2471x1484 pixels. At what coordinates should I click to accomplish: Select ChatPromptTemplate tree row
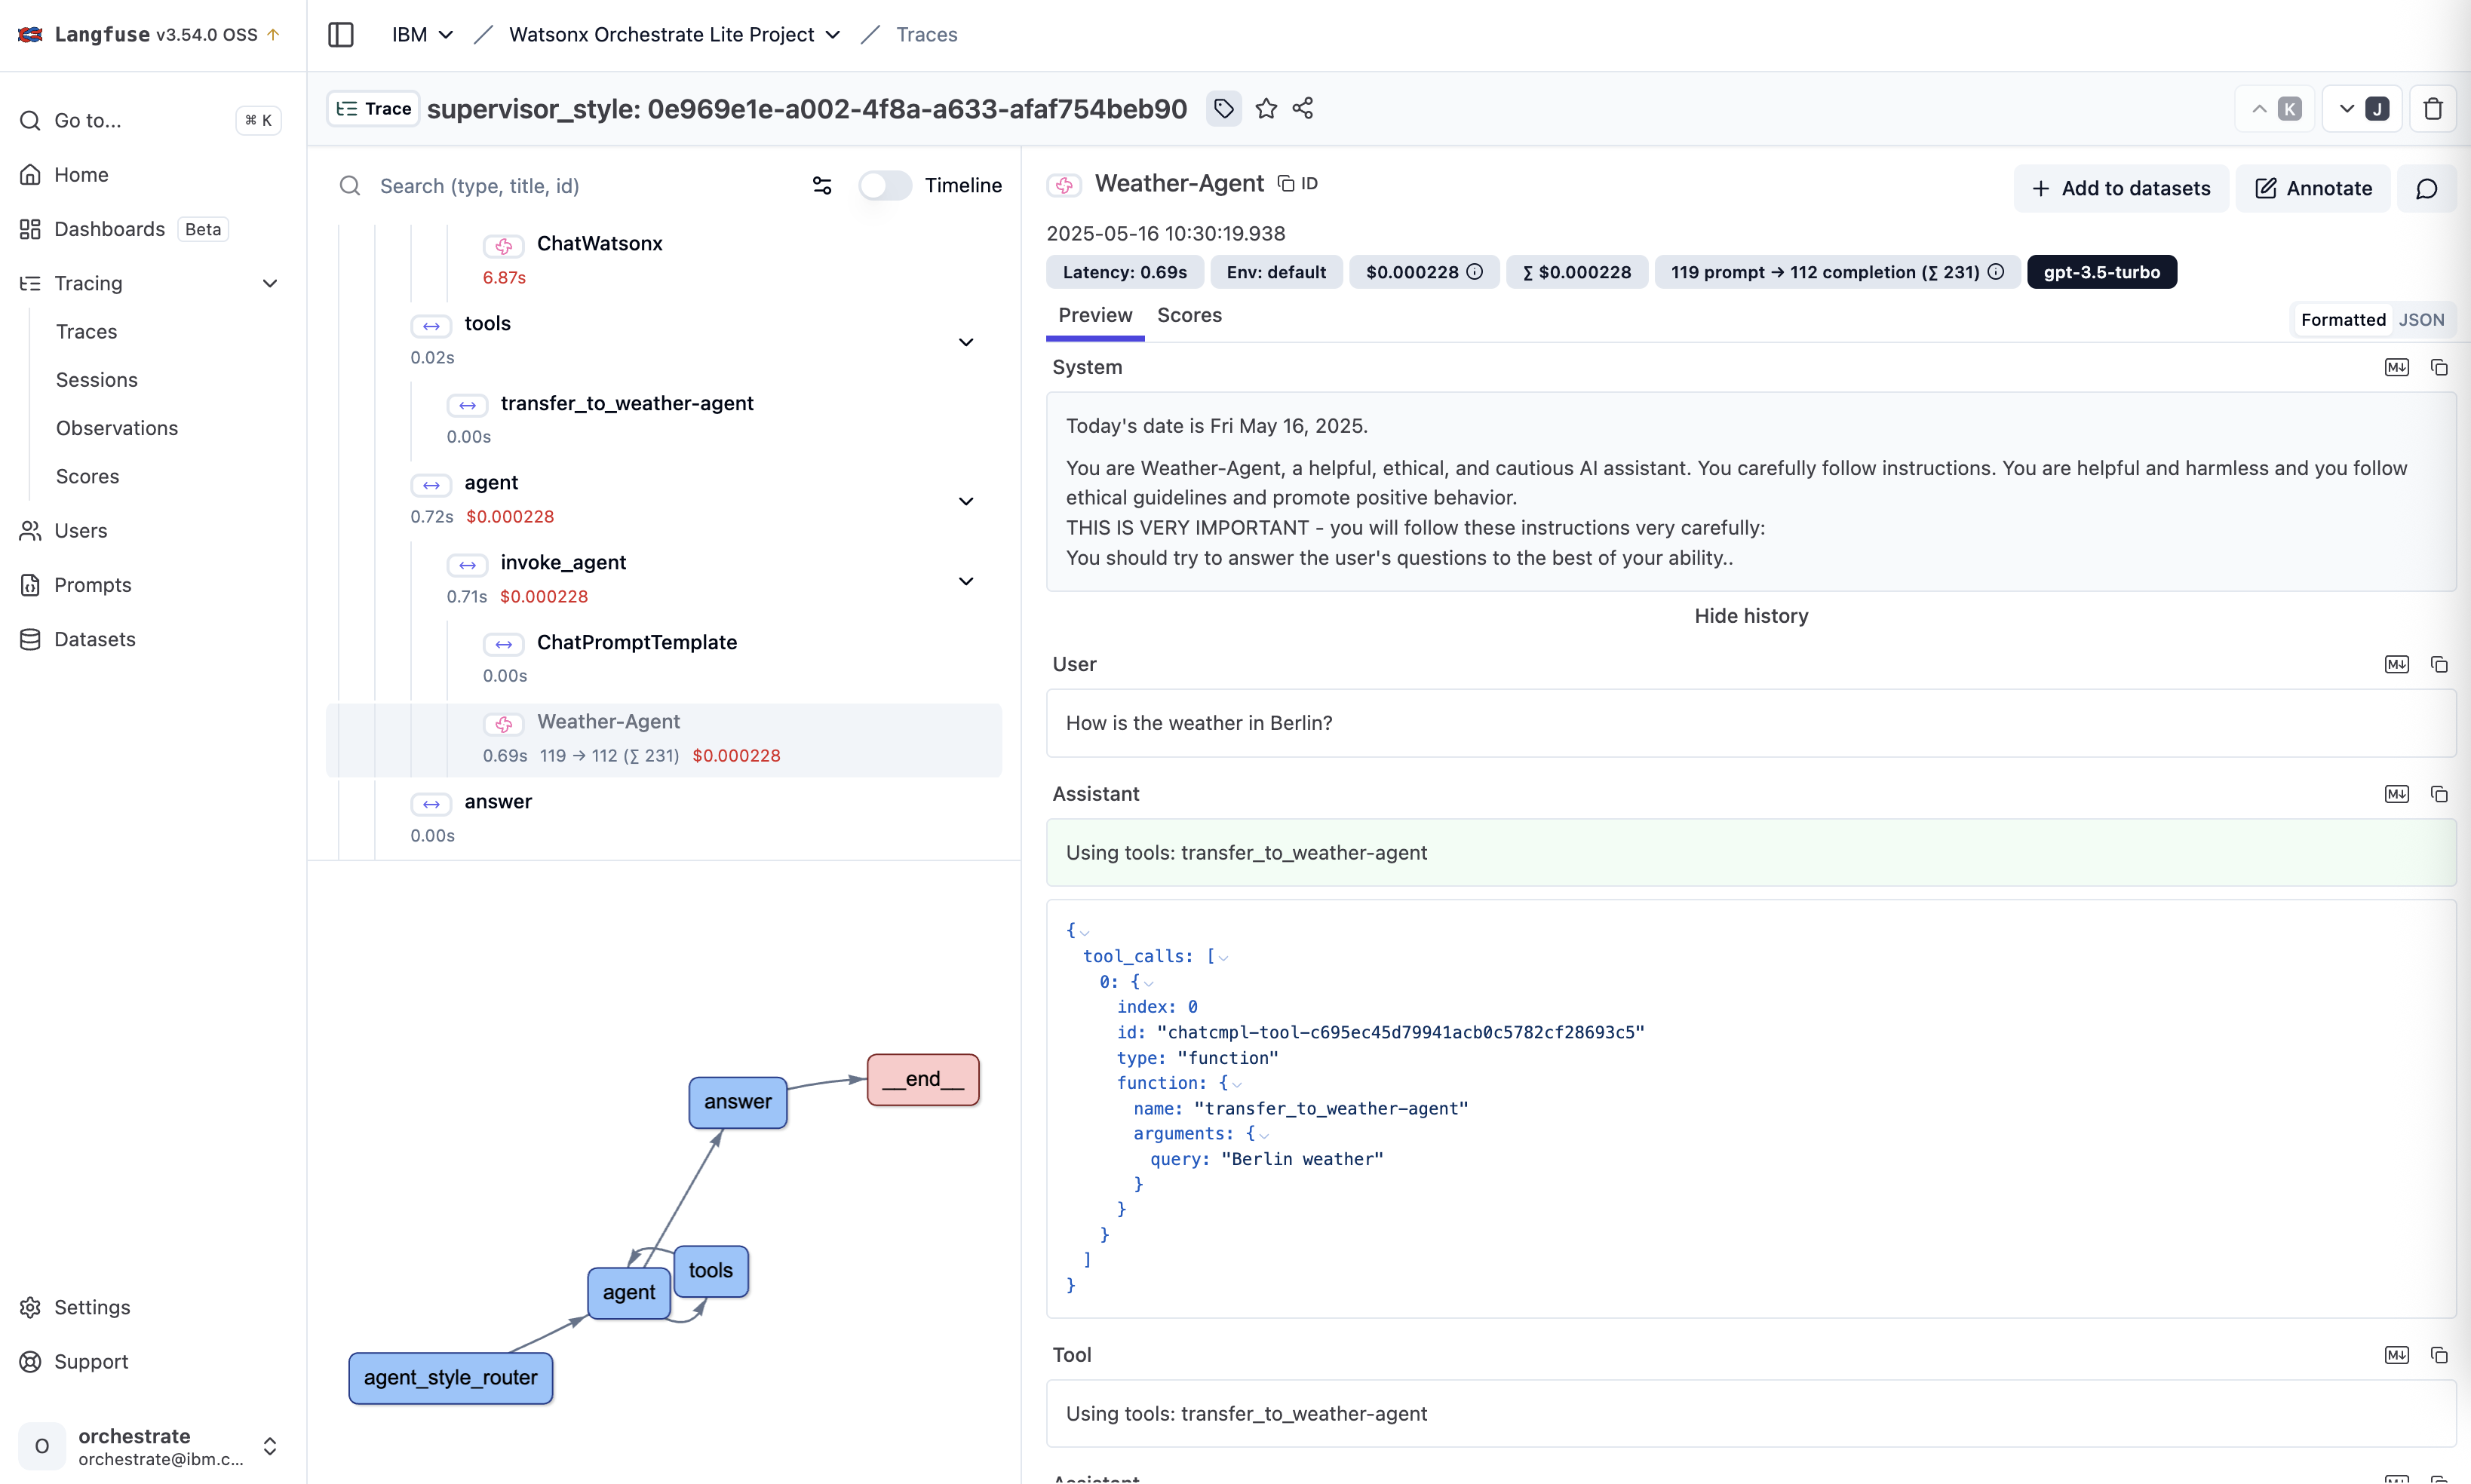click(664, 658)
